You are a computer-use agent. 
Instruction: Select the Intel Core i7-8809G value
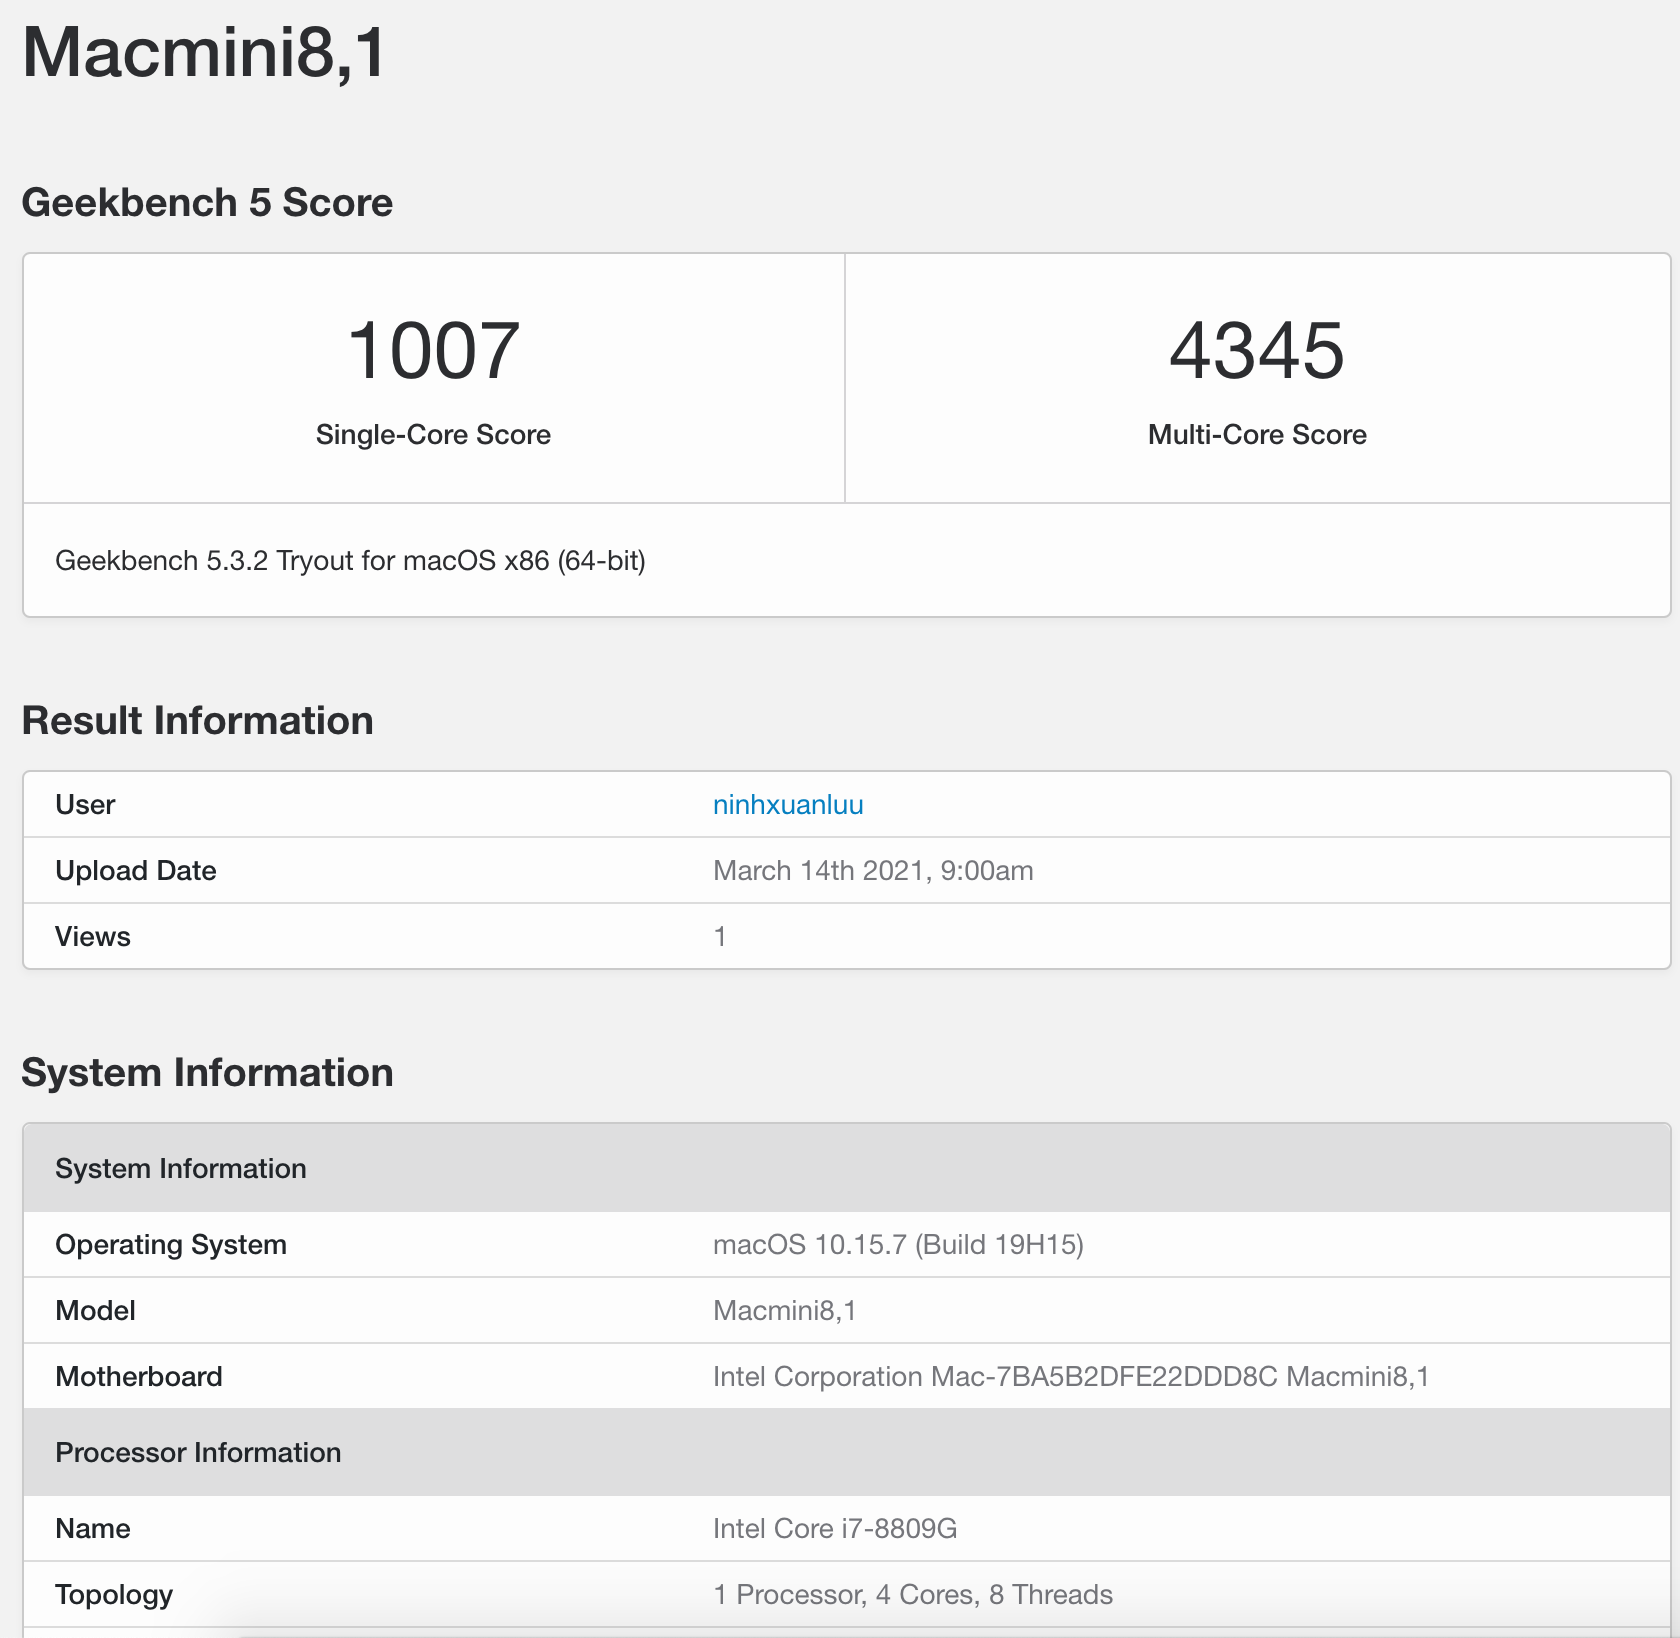click(835, 1529)
